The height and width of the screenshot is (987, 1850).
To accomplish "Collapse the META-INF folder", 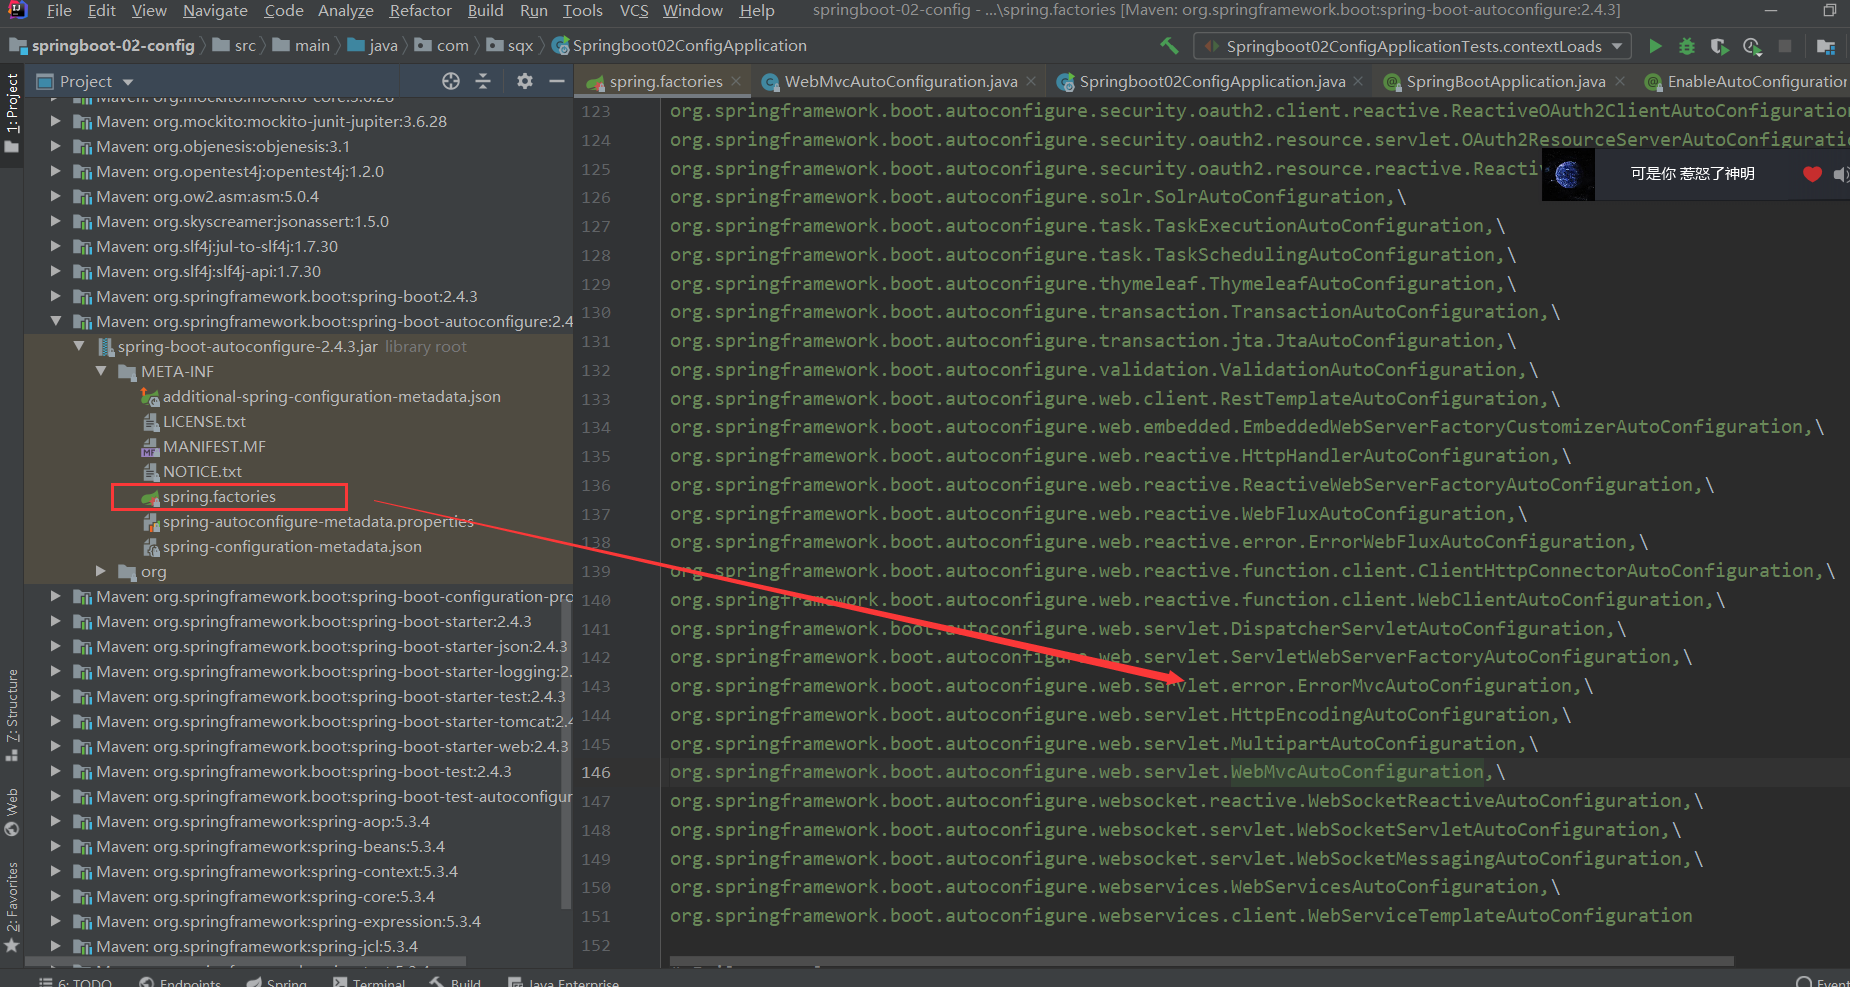I will 101,371.
